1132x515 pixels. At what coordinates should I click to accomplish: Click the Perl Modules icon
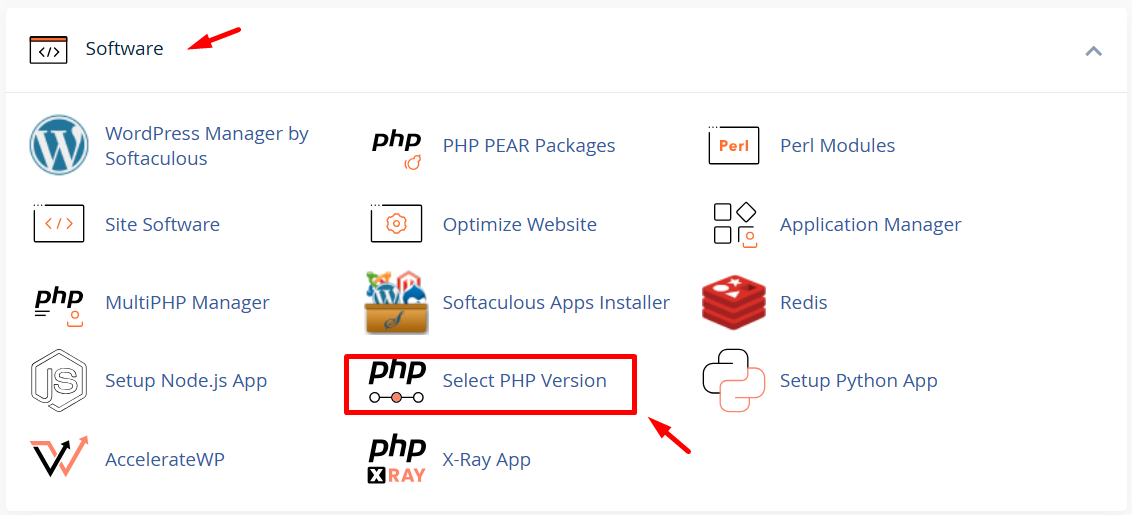pos(734,146)
